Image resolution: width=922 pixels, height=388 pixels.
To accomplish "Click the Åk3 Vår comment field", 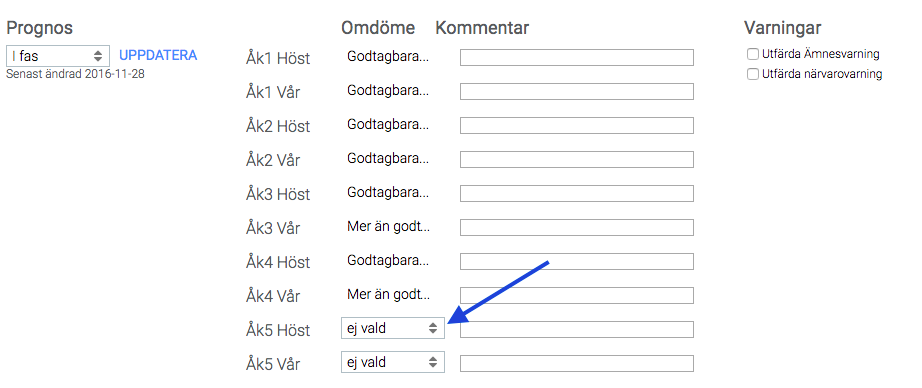I will tap(576, 228).
